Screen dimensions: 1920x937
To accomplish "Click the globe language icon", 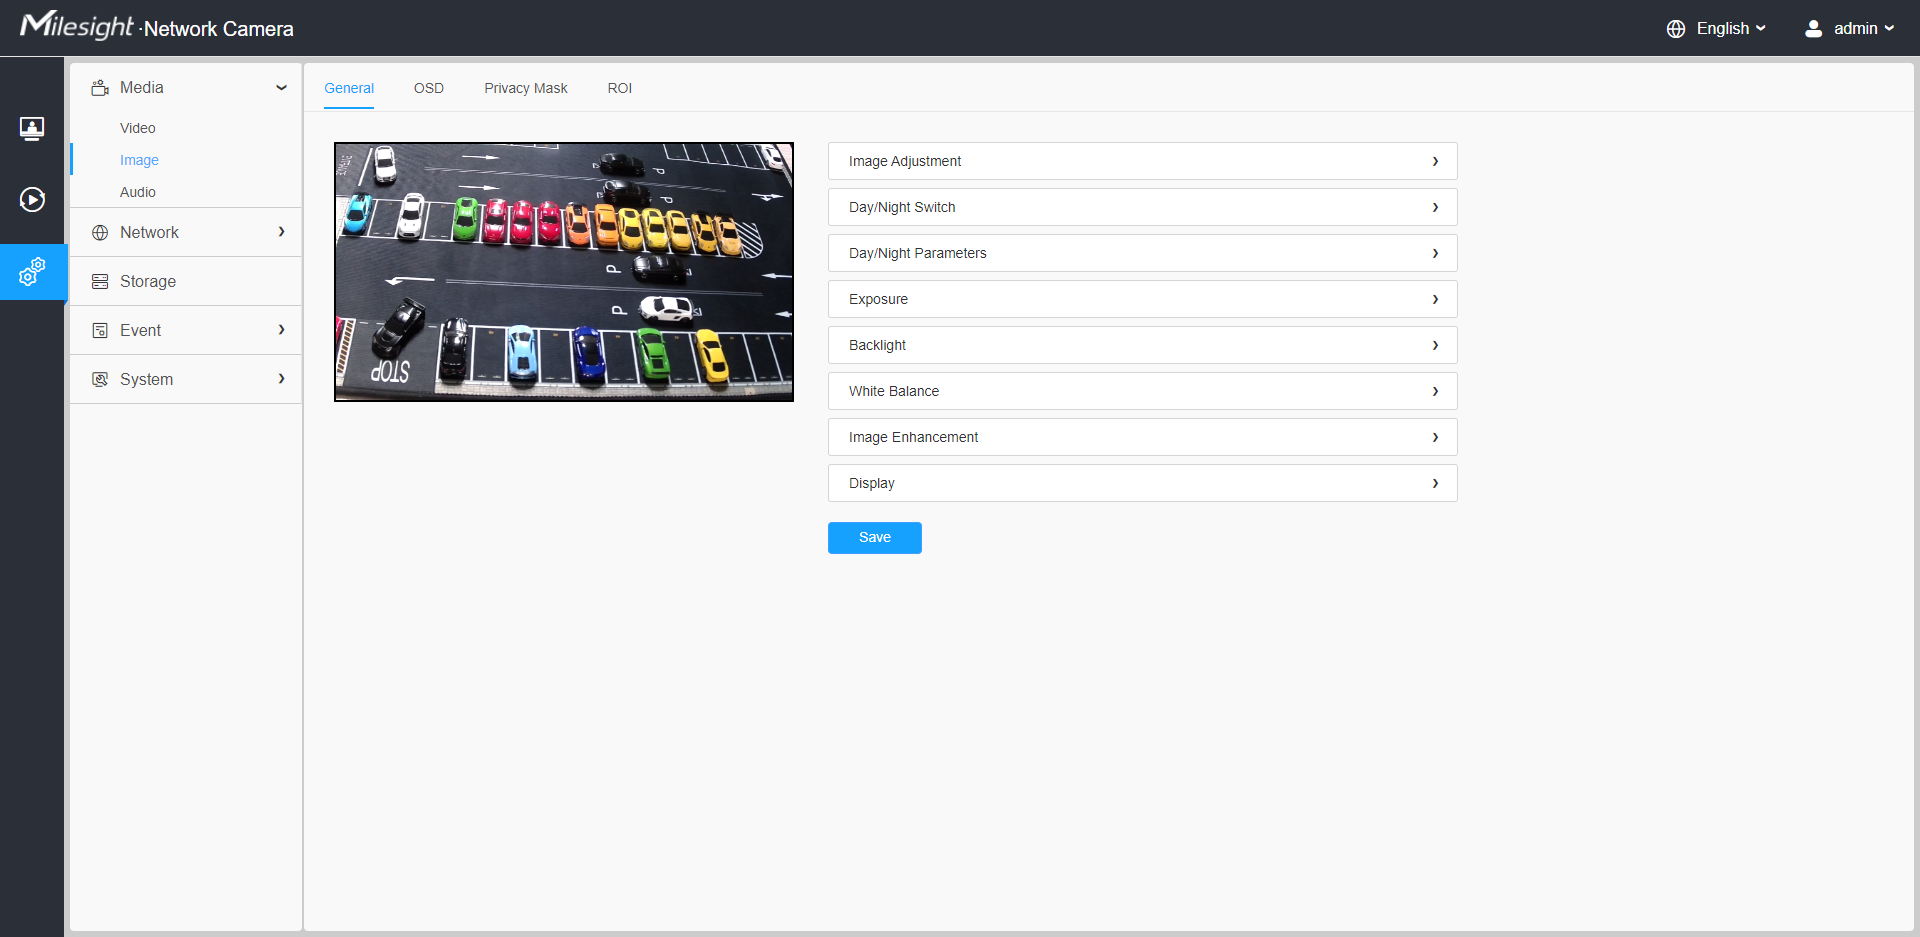I will coord(1676,29).
